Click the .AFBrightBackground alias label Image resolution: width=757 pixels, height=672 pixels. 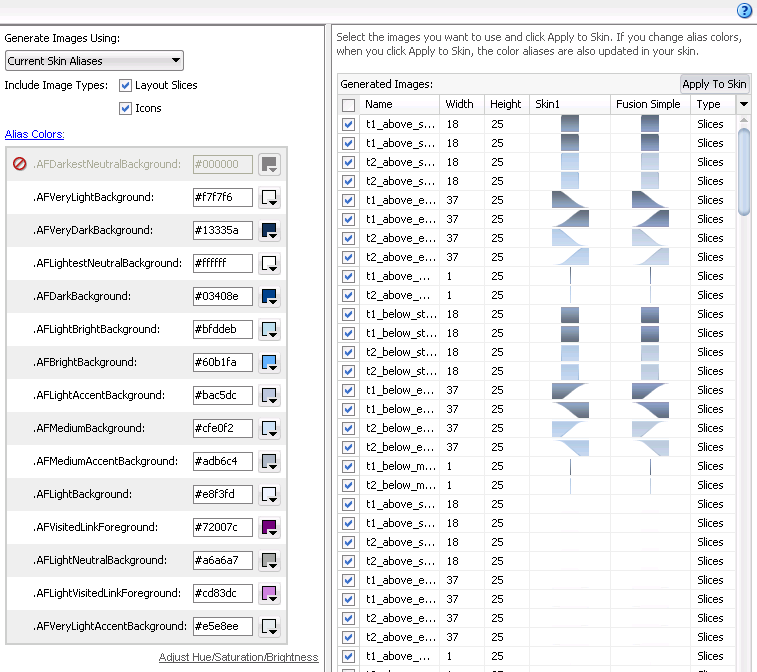(x=85, y=363)
